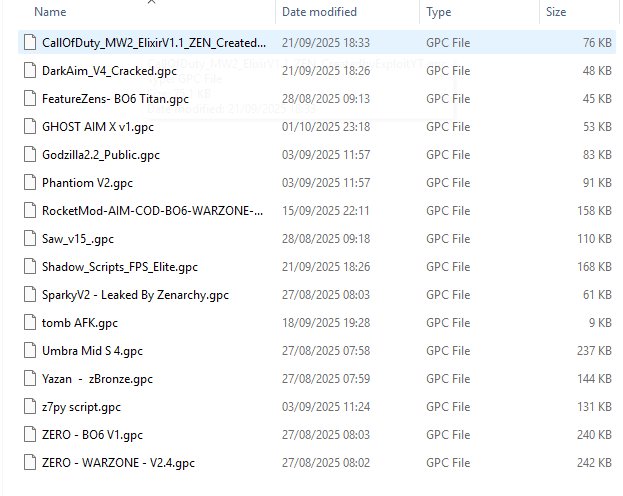Click the 27/08/2025 07:59 date cell
The height and width of the screenshot is (496, 623).
click(x=326, y=379)
